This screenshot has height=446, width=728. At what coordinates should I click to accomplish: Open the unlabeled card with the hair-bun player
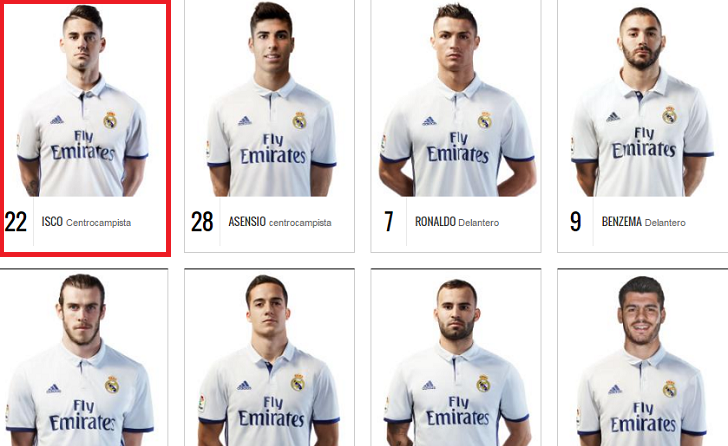[x=83, y=357]
